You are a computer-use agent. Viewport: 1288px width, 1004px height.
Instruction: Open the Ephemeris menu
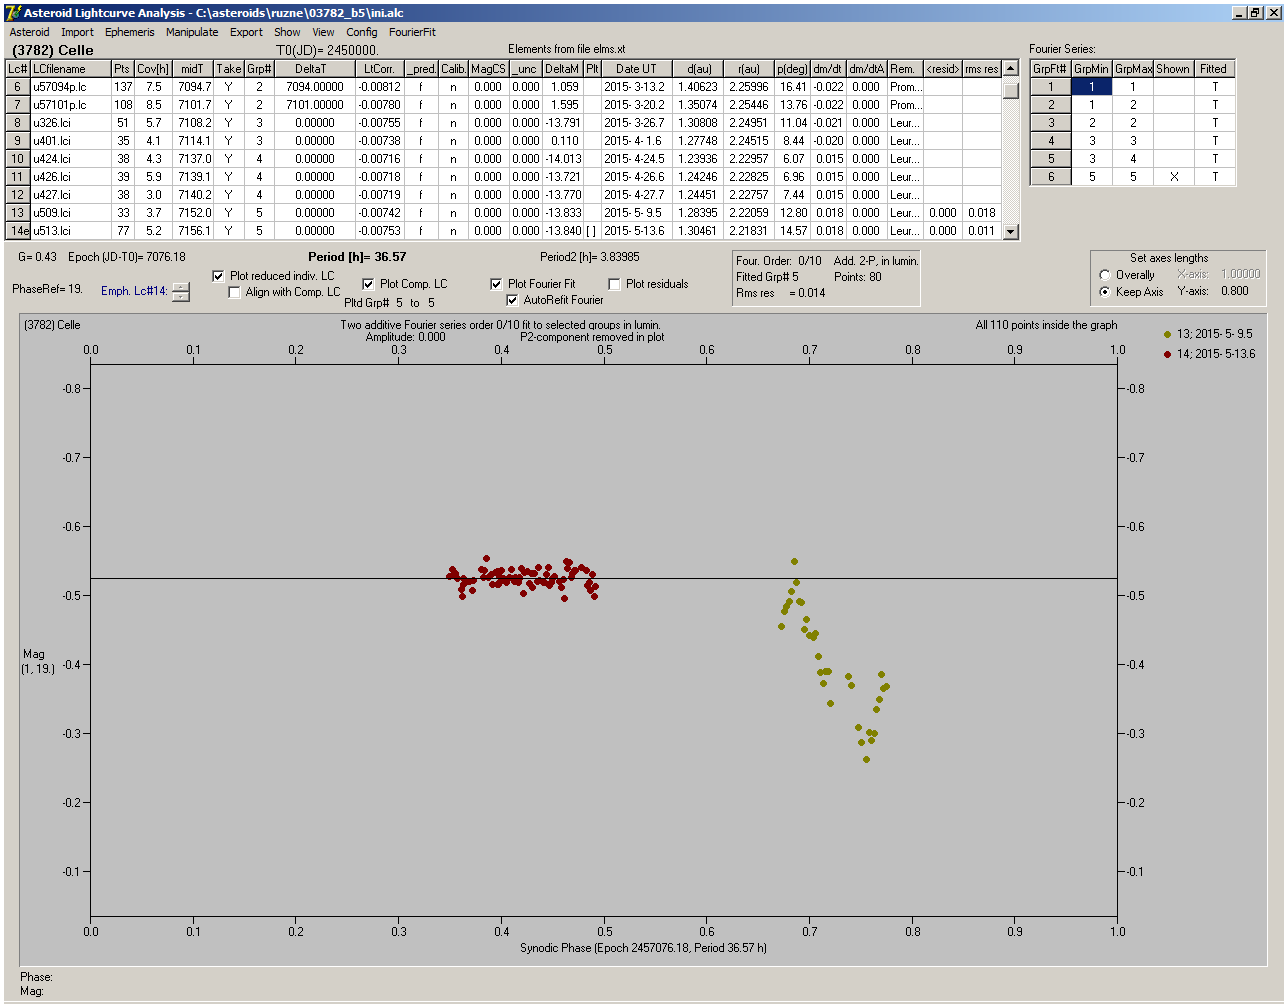click(130, 32)
